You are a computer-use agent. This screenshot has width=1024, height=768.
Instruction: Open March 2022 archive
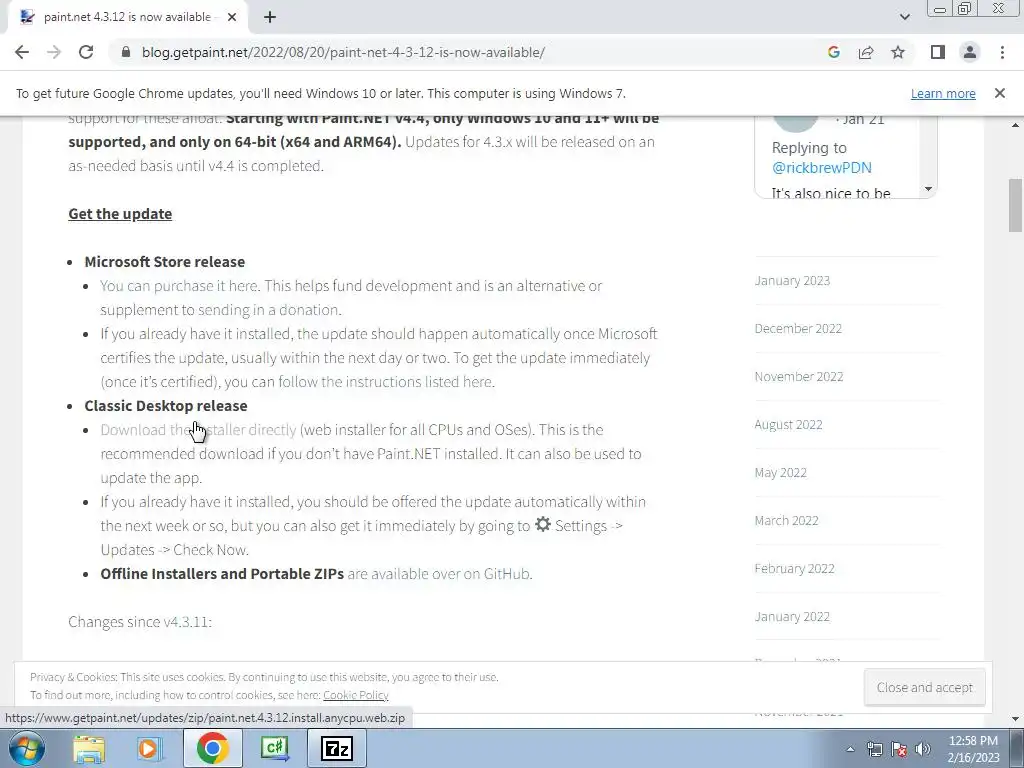click(x=786, y=520)
